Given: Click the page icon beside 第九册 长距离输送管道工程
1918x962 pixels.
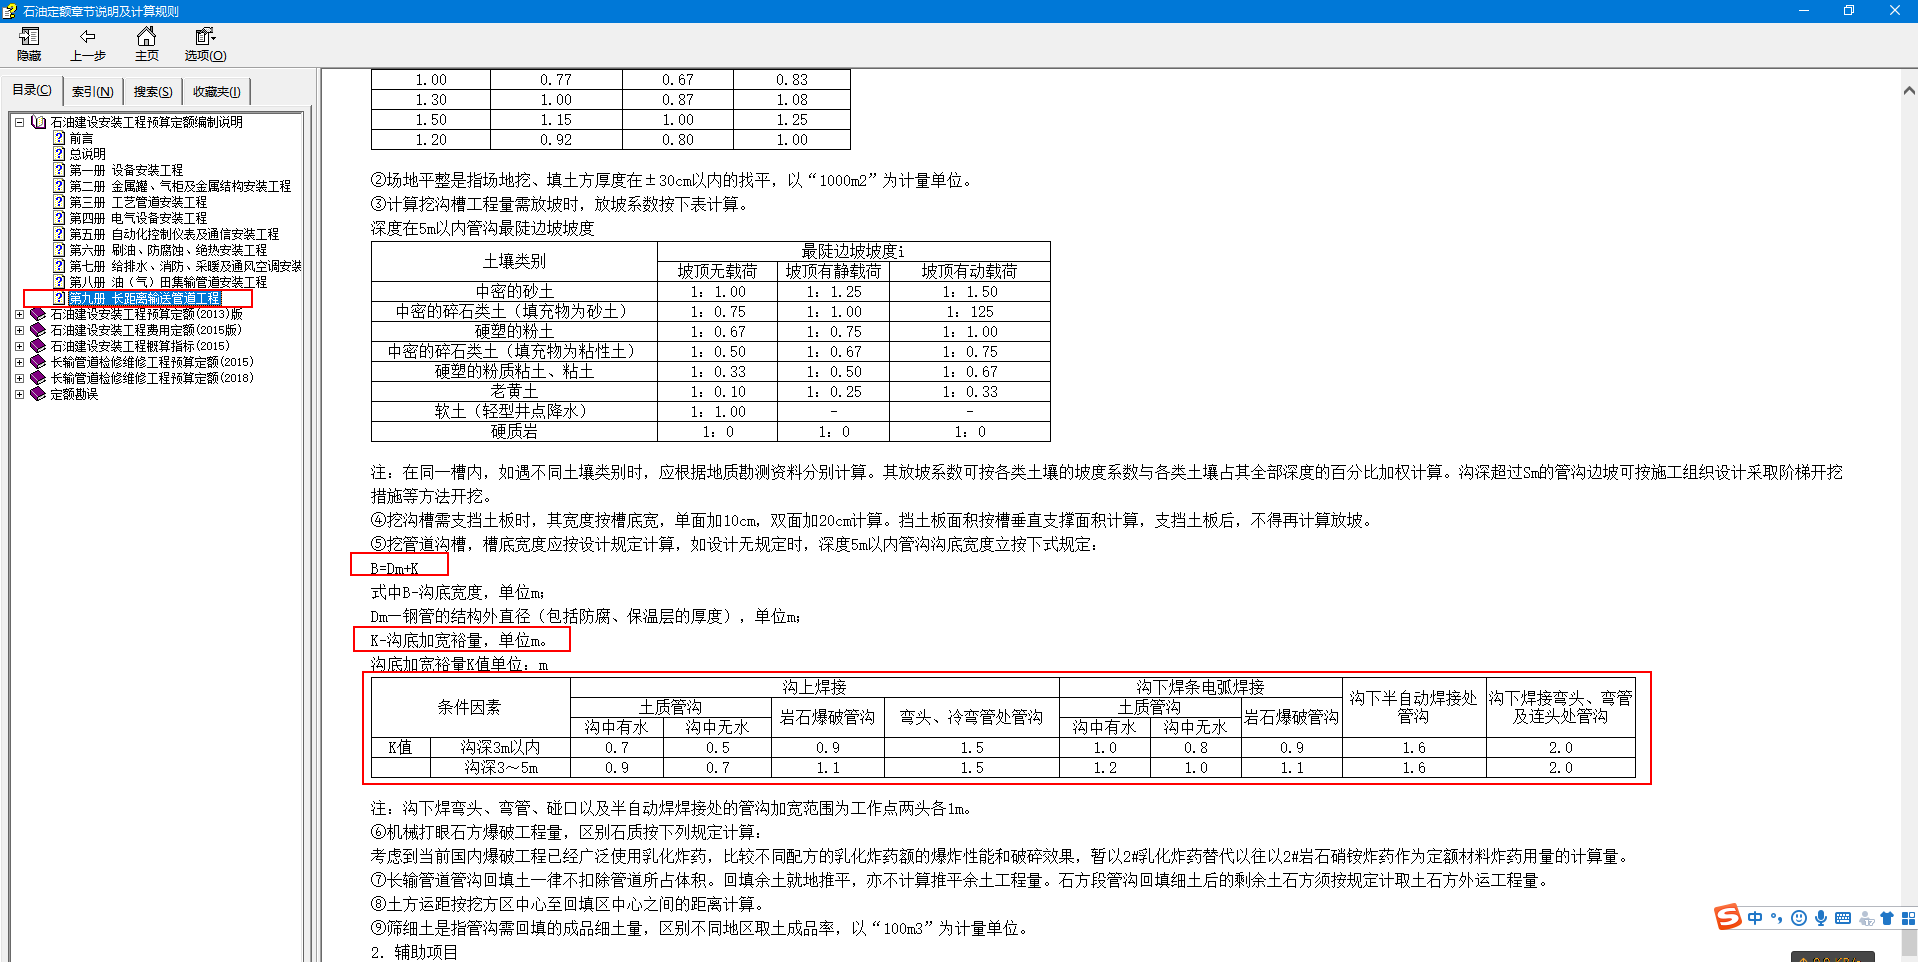Looking at the screenshot, I should coord(59,298).
